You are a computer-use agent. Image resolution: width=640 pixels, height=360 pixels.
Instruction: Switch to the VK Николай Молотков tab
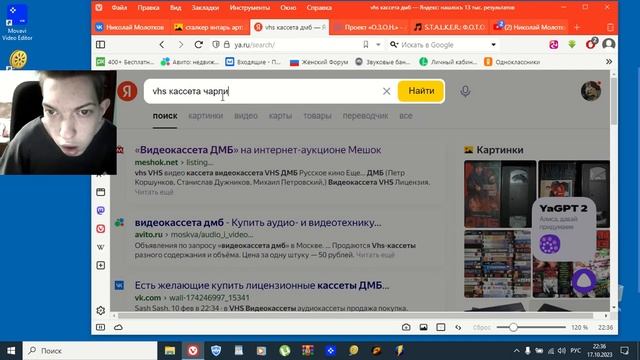130,27
